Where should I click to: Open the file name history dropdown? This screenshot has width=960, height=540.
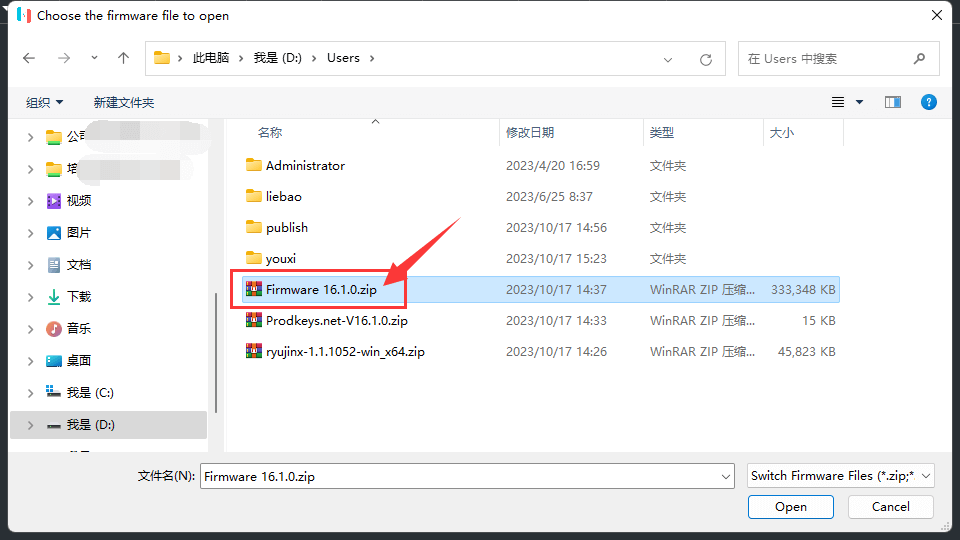(726, 476)
